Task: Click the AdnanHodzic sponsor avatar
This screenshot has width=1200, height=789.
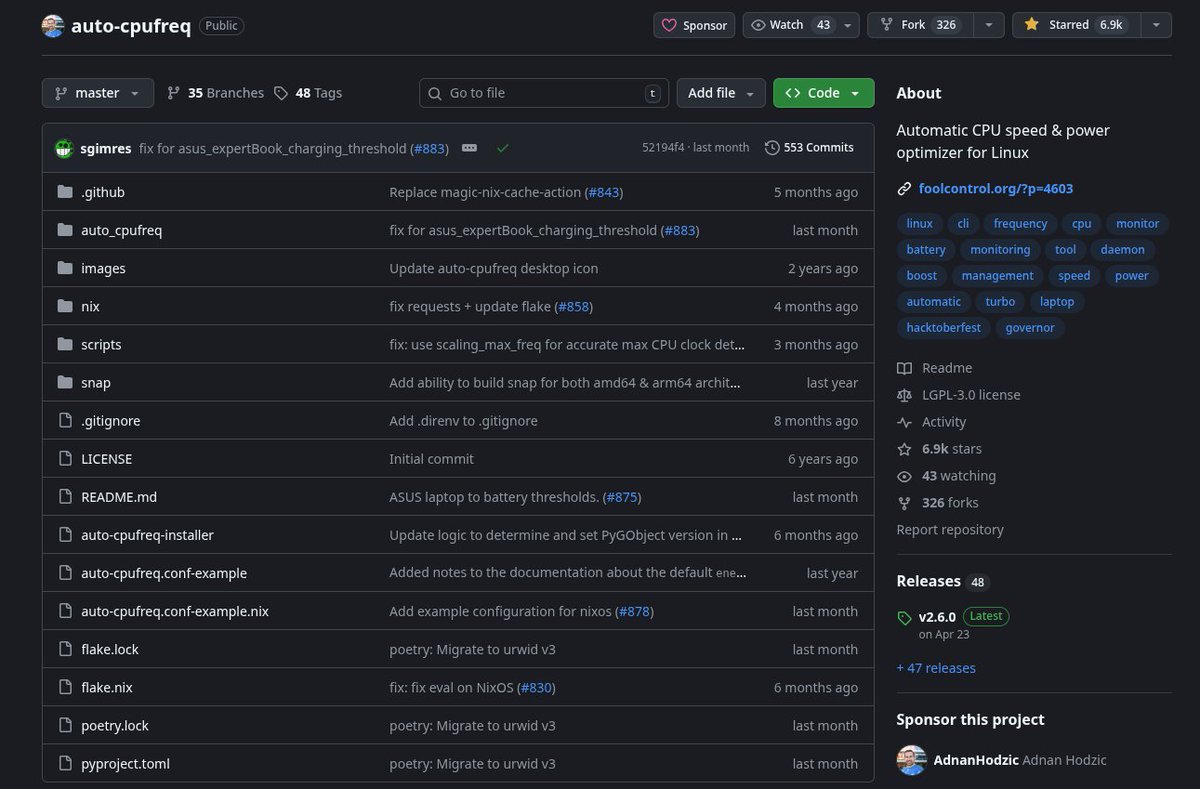Action: point(912,760)
